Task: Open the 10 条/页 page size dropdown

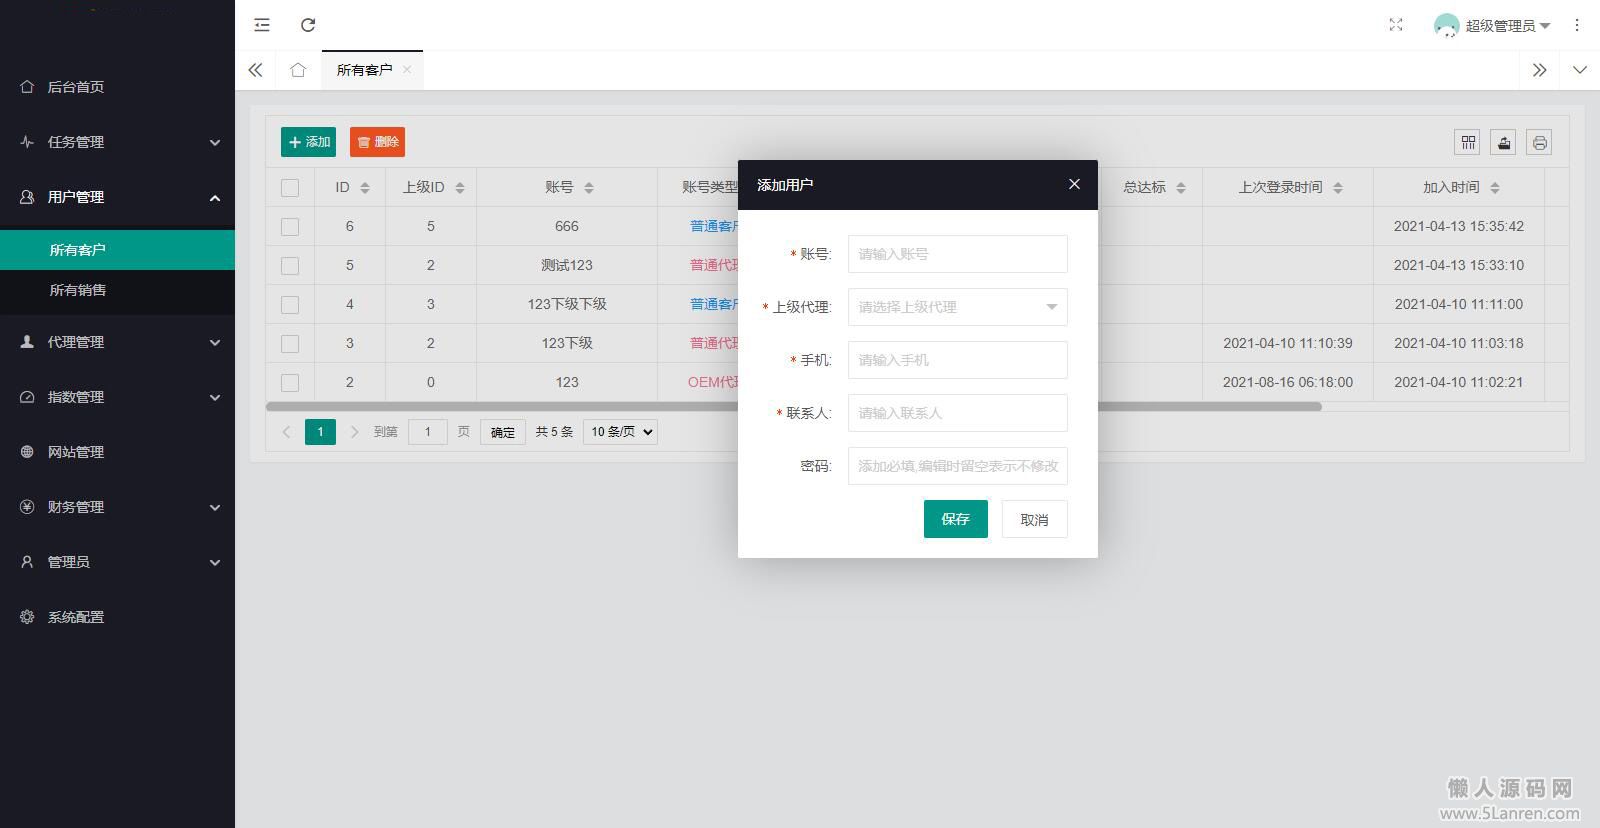Action: coord(620,432)
